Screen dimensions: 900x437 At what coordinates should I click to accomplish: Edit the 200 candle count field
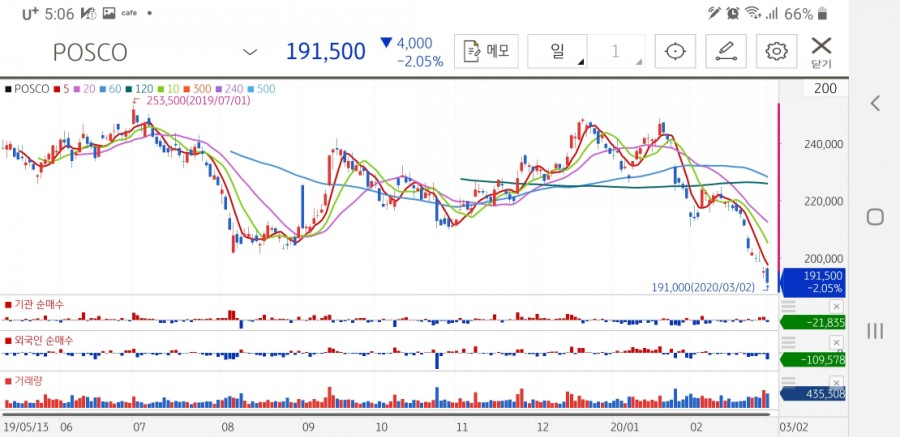pos(825,88)
